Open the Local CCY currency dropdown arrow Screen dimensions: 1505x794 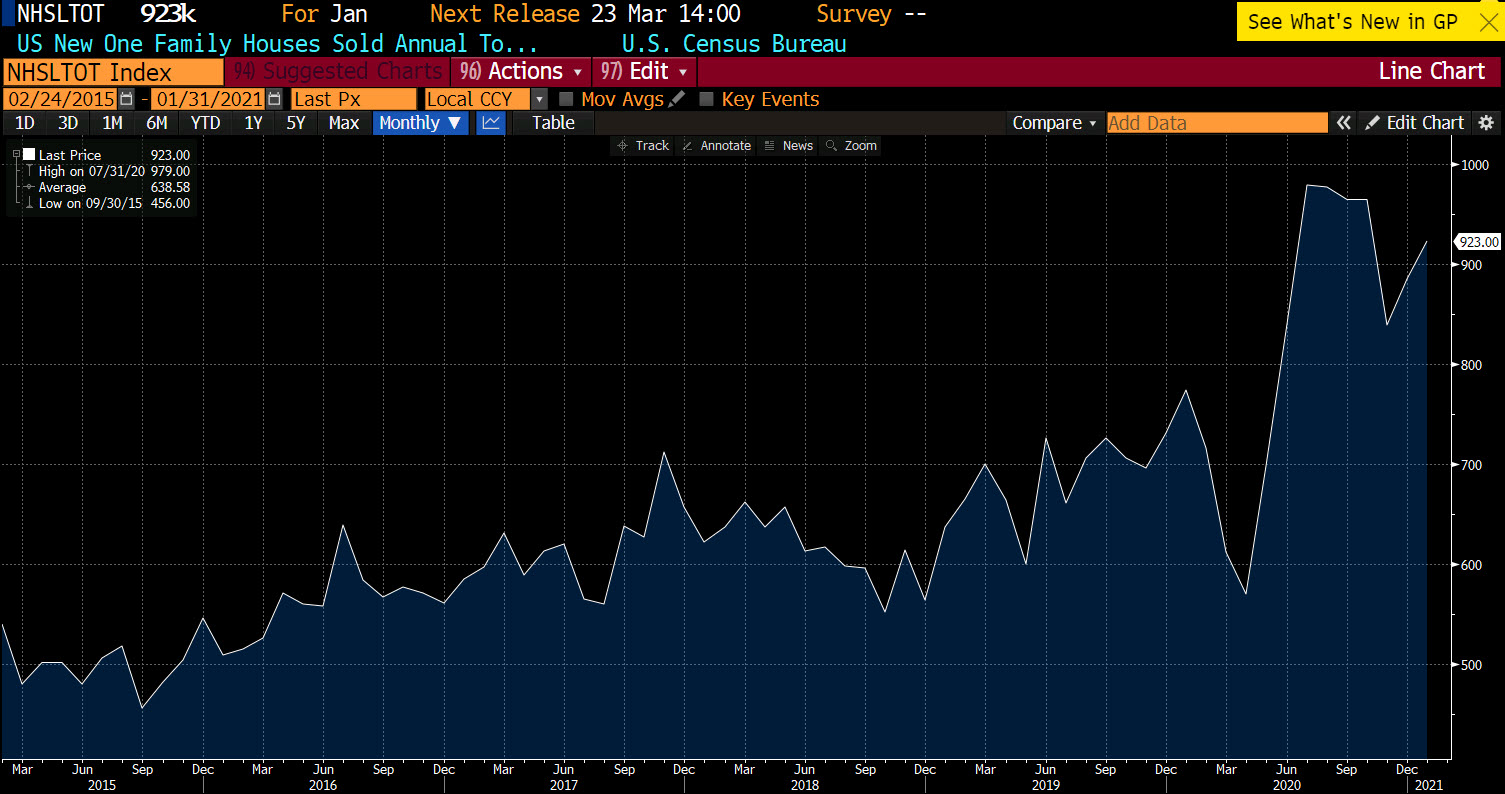click(x=540, y=99)
